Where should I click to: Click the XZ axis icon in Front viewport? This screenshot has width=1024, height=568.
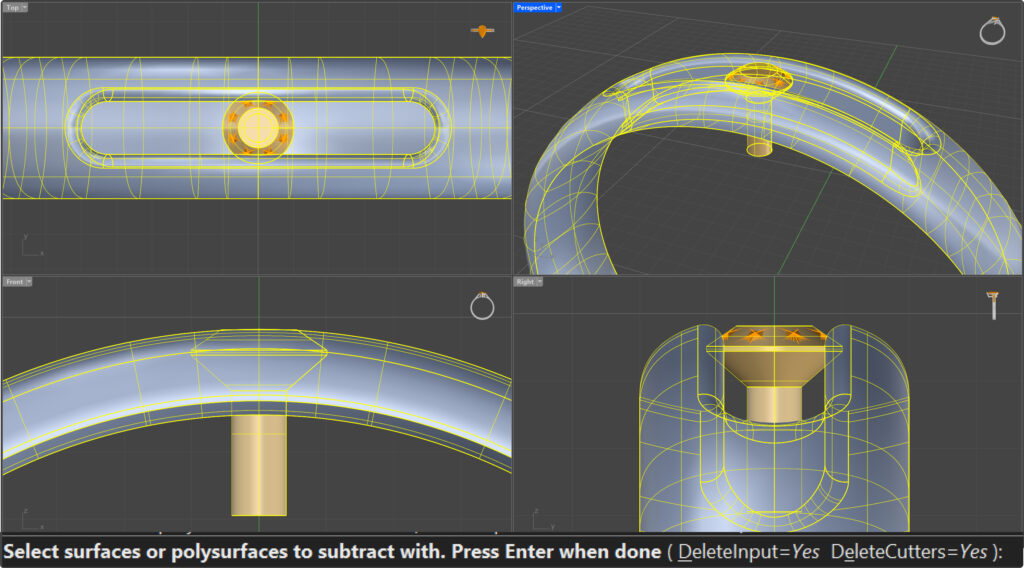tap(30, 521)
